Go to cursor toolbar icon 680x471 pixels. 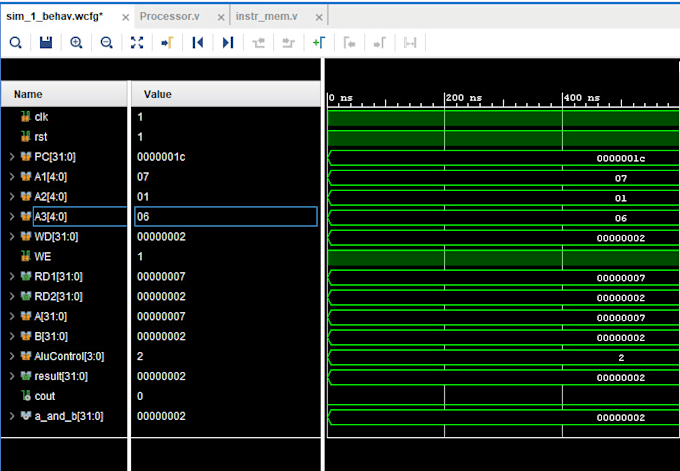click(167, 42)
